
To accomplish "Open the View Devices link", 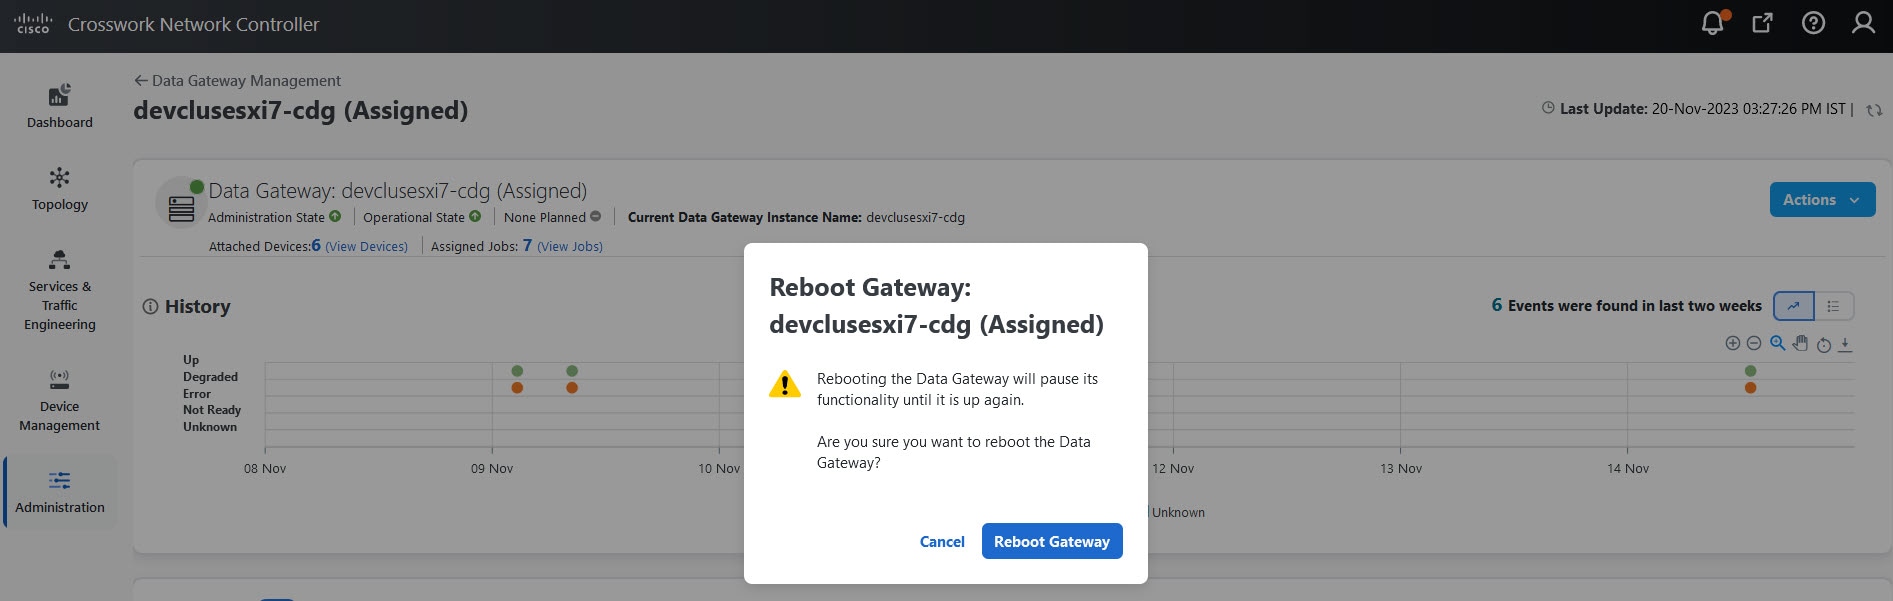I will pyautogui.click(x=366, y=247).
